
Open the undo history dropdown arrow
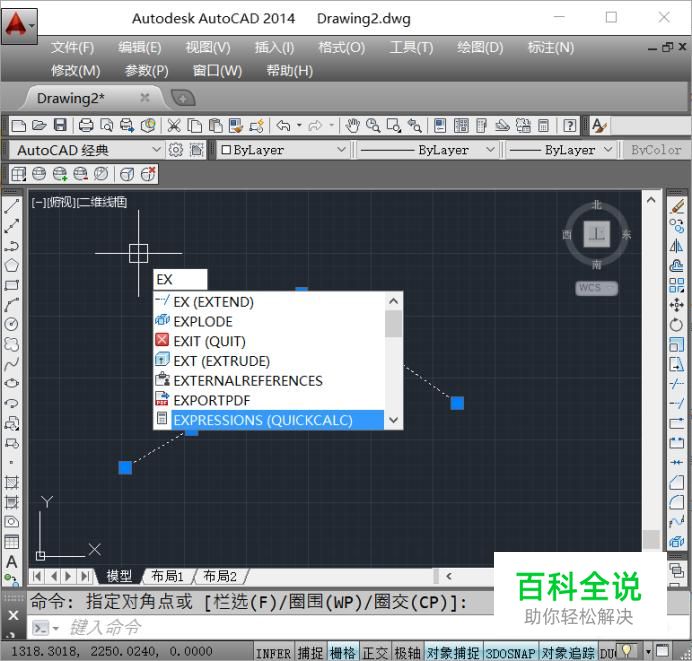(x=299, y=126)
